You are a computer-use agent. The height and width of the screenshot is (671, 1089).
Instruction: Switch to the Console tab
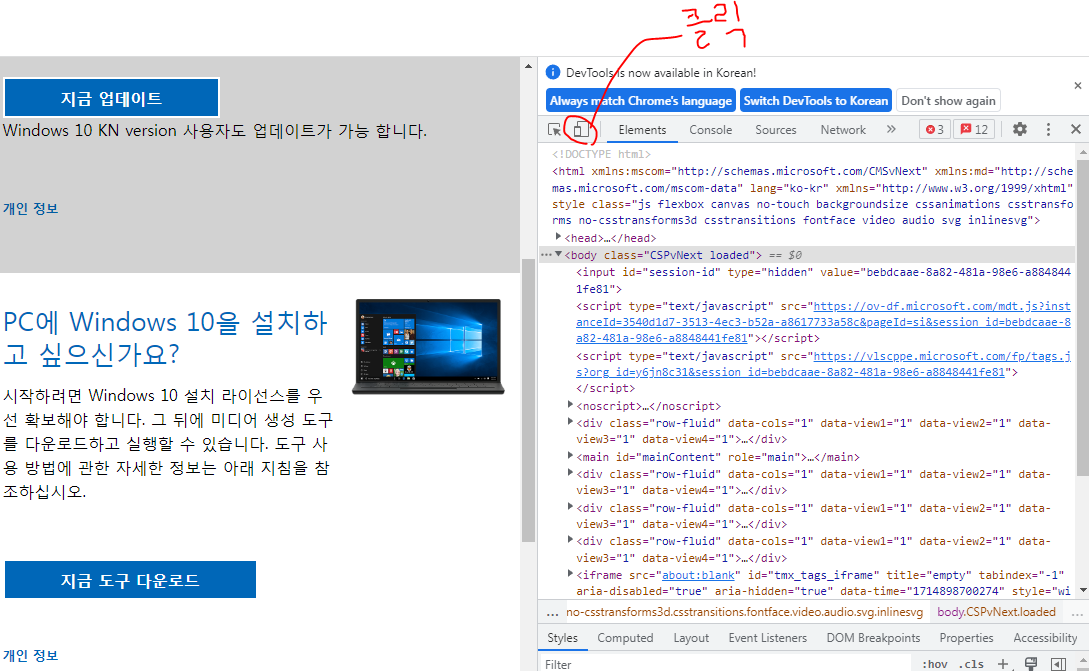(710, 130)
